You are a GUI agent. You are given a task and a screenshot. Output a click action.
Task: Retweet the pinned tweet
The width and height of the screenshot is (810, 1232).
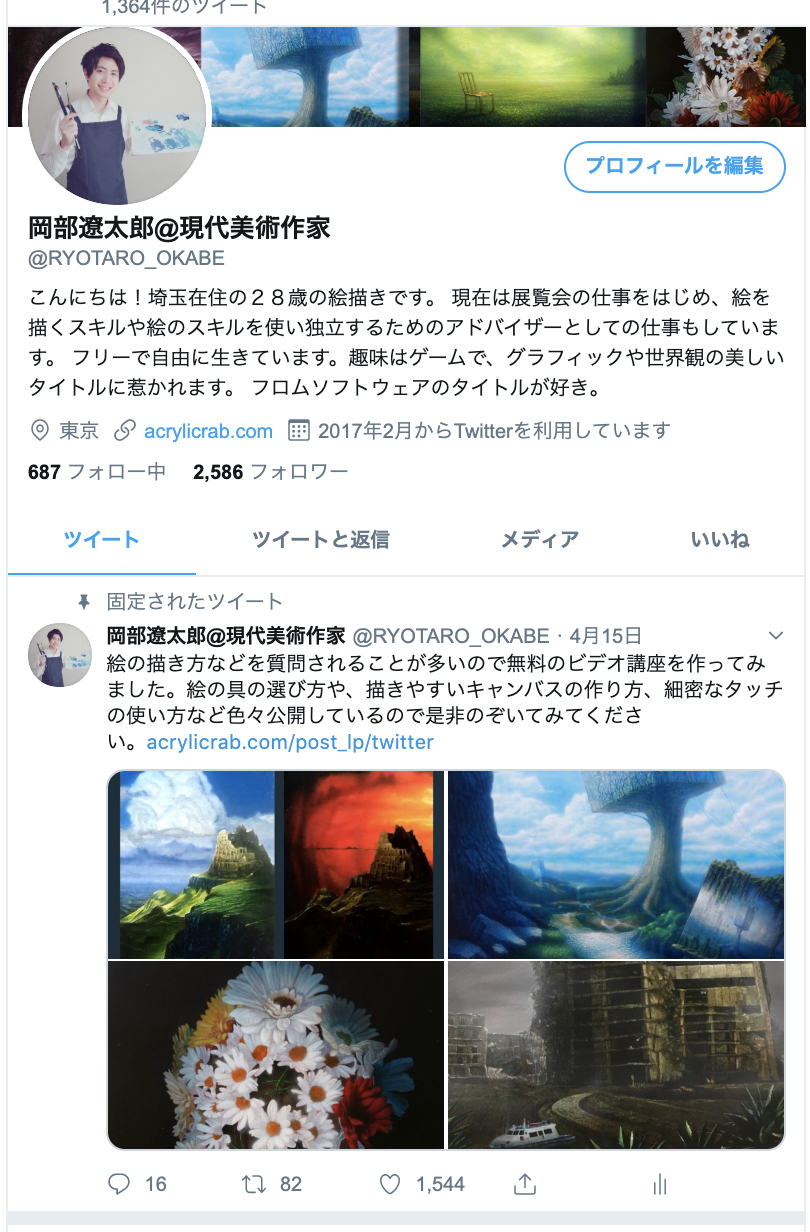255,1184
